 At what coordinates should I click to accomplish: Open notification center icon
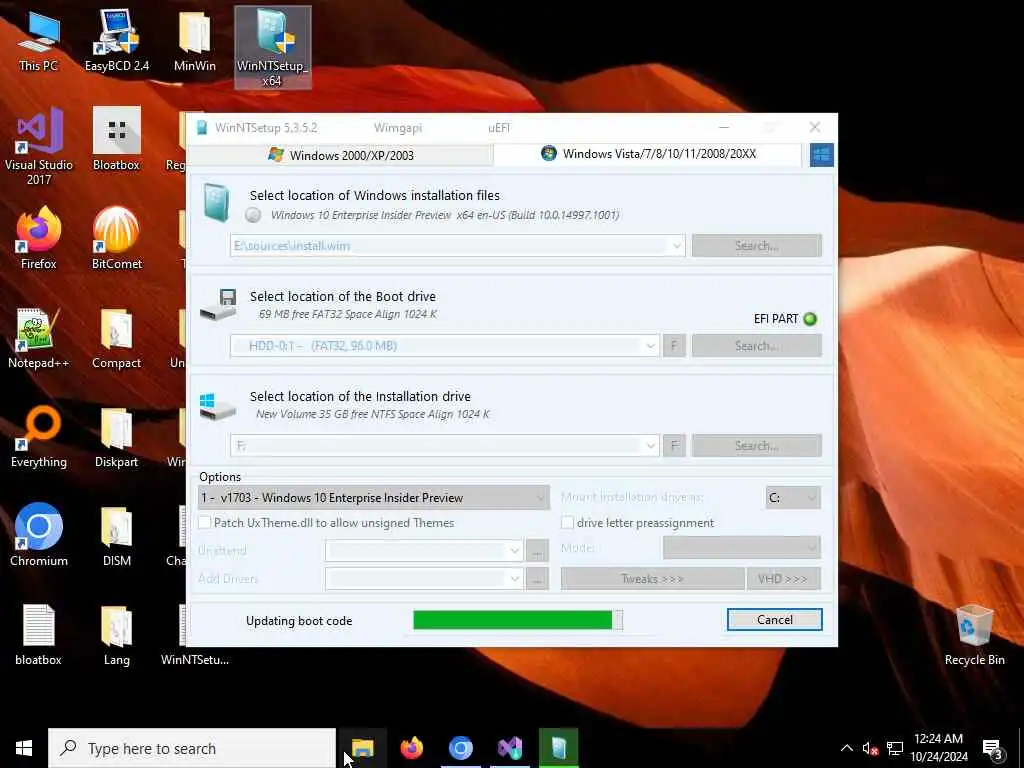993,748
